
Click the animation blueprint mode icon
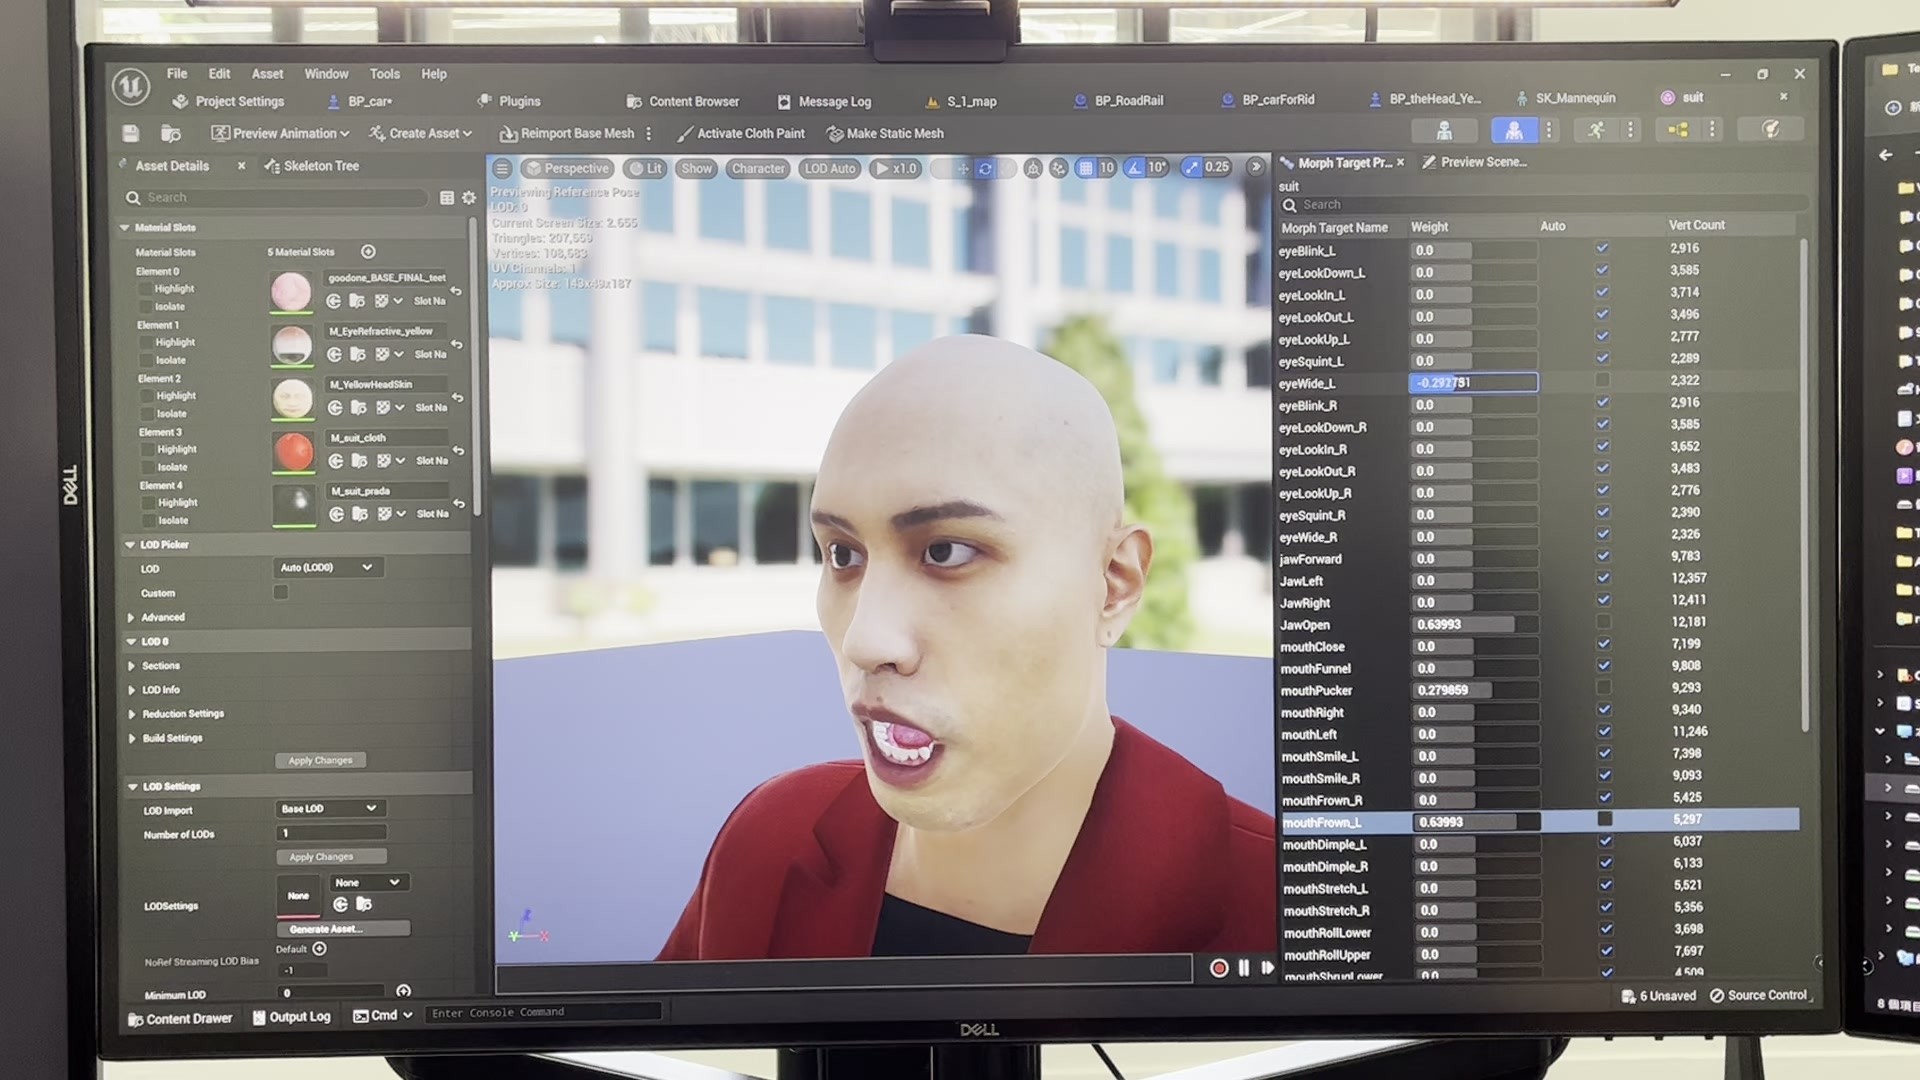tap(1678, 130)
